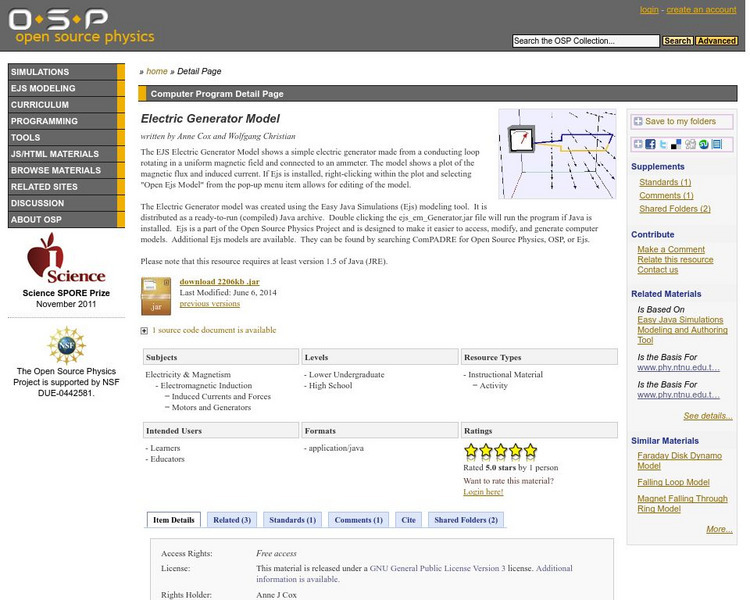Click the Login here! rating link

(x=483, y=492)
